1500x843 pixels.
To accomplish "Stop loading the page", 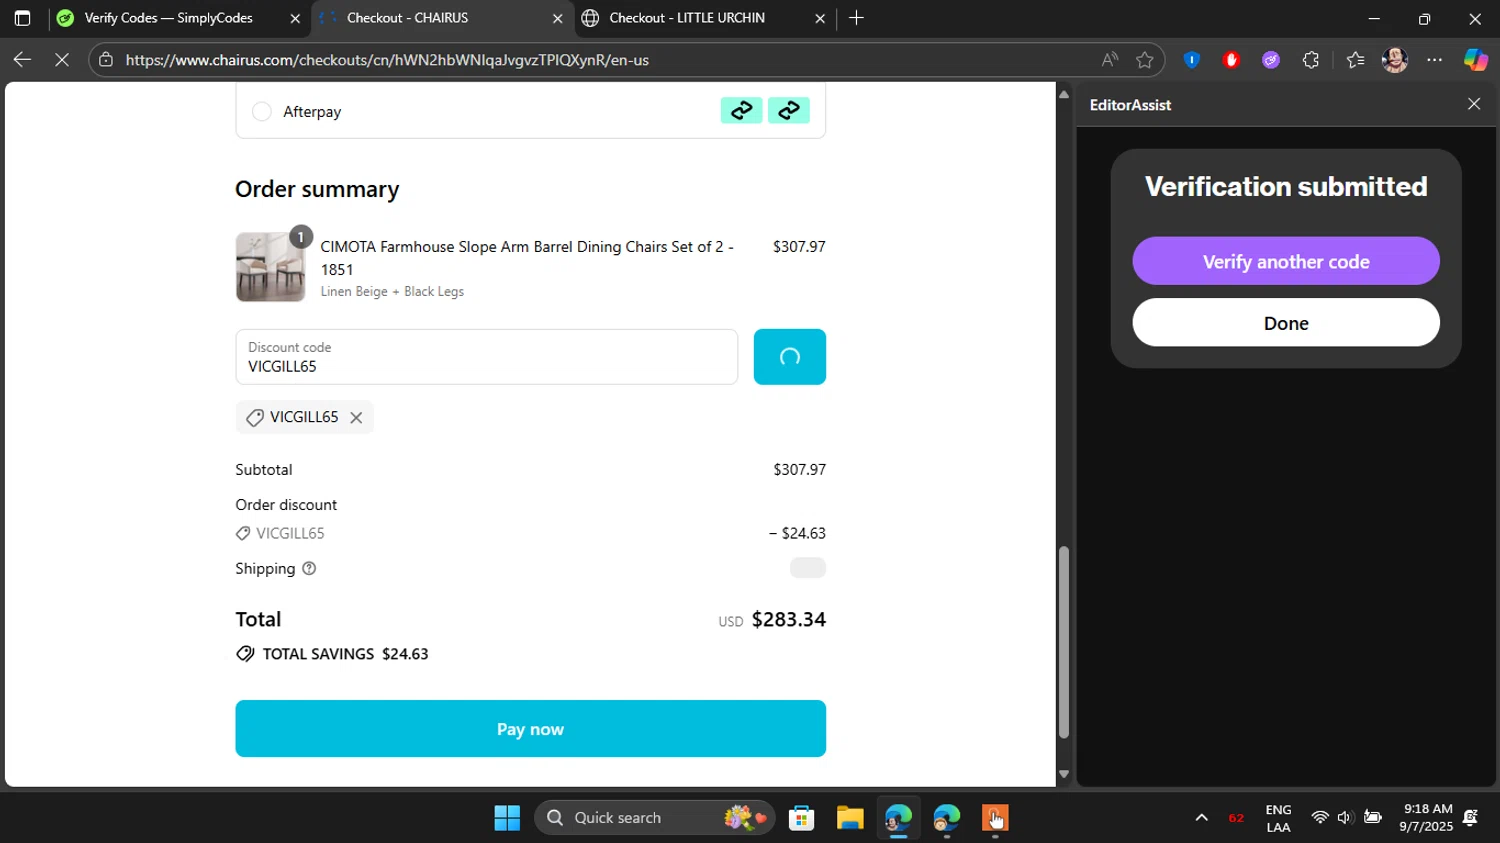I will 62,60.
